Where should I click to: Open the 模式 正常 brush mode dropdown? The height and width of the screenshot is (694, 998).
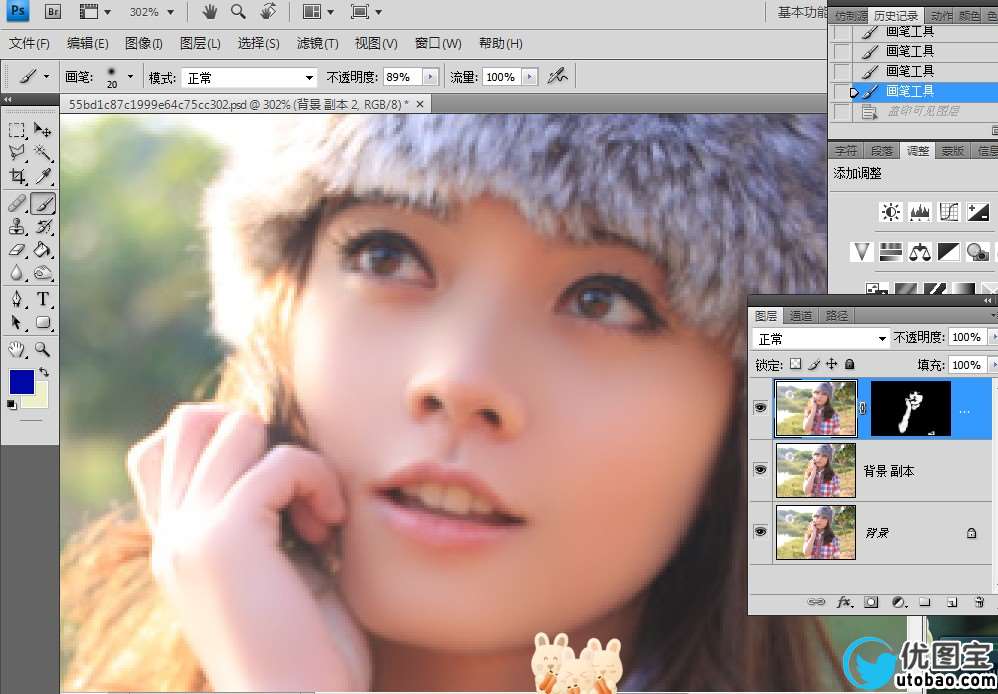tap(249, 78)
